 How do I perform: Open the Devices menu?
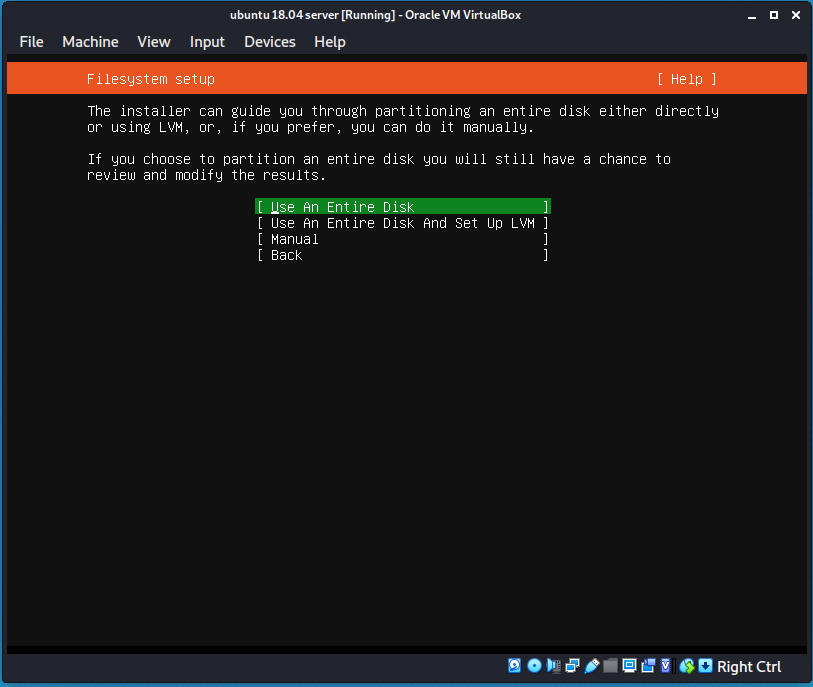(269, 42)
